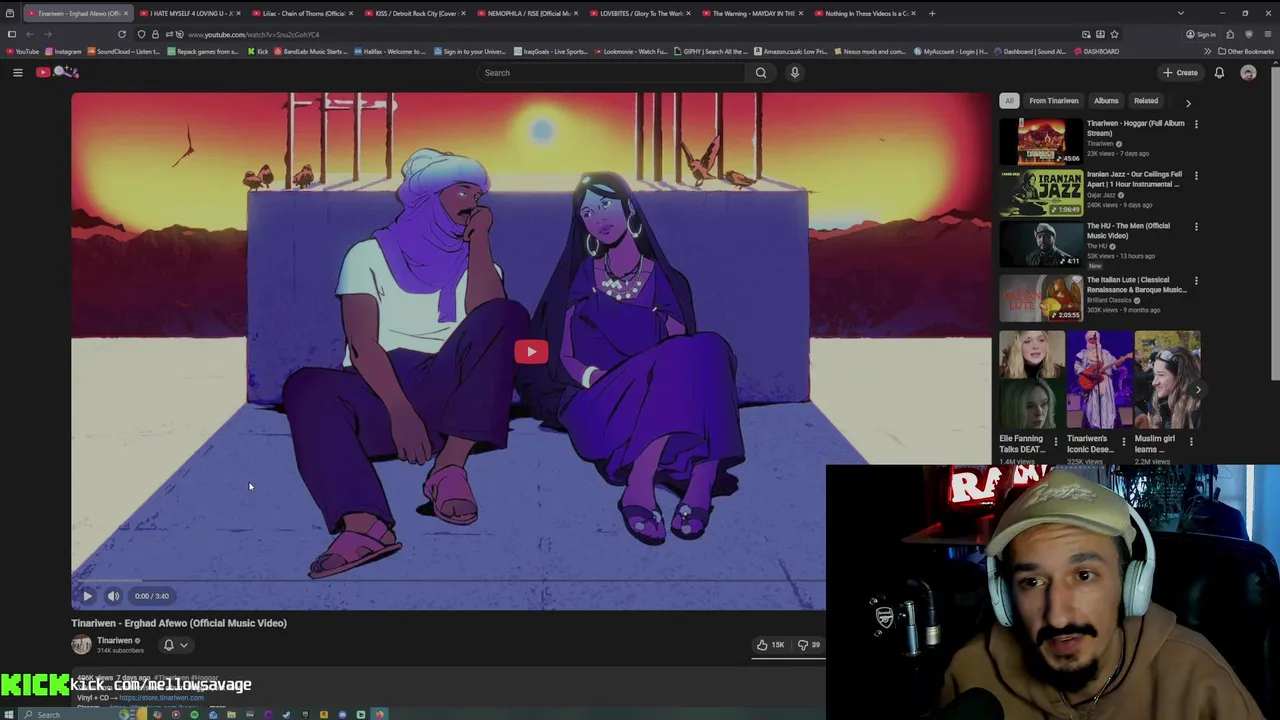This screenshot has width=1280, height=720.
Task: Open the options for the Tinariwen's Iconic short
Action: coord(1123,441)
